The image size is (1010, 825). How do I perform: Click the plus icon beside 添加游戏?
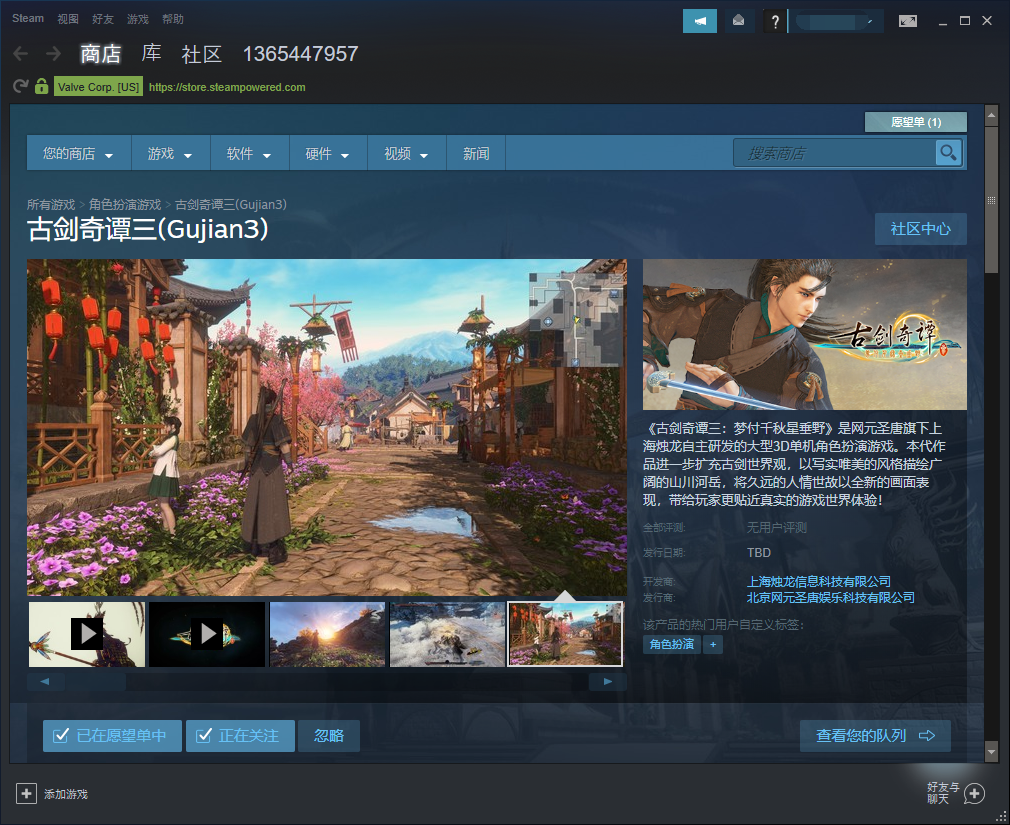click(26, 793)
